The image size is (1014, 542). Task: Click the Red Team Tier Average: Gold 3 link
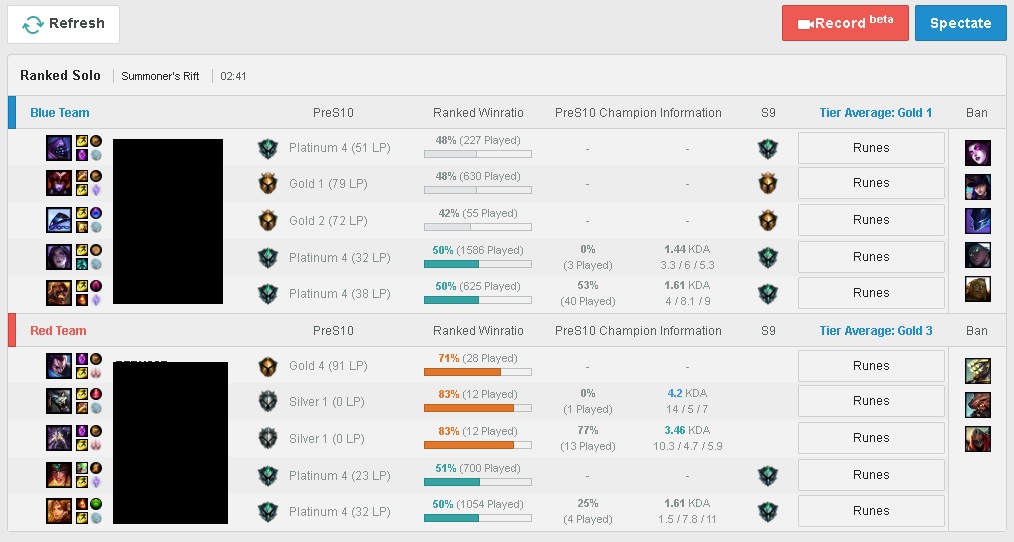click(876, 331)
